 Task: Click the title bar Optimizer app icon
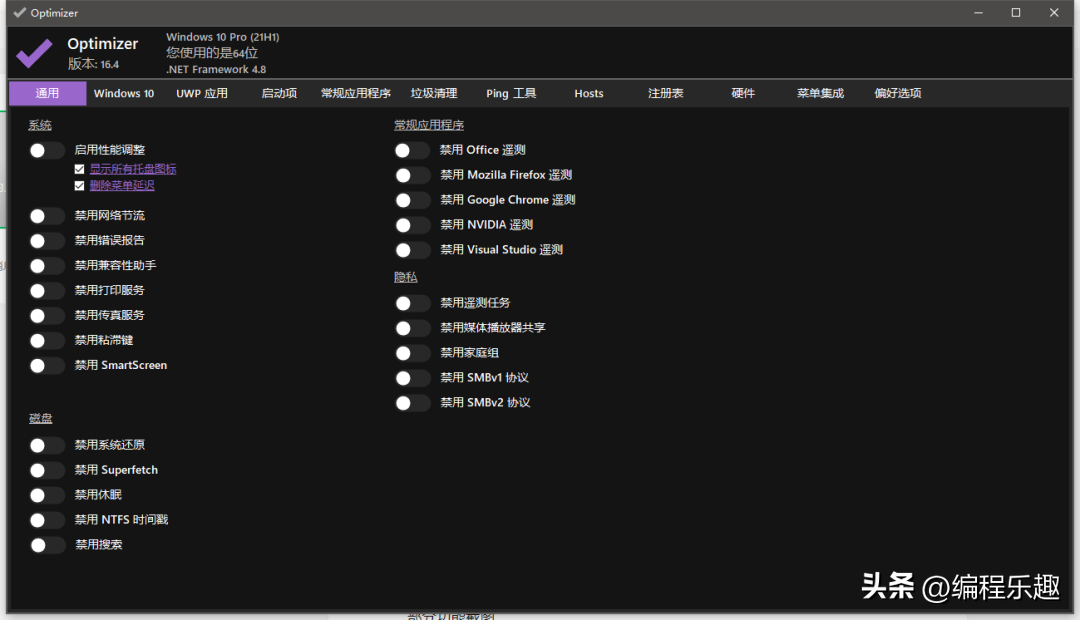pyautogui.click(x=20, y=13)
